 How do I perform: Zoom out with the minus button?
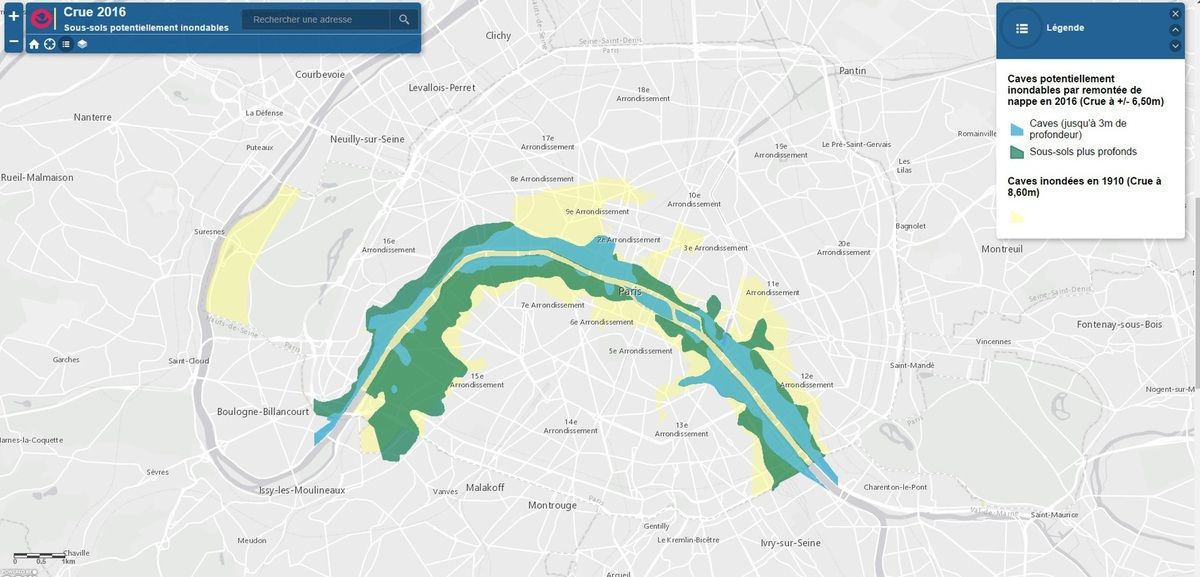13,42
